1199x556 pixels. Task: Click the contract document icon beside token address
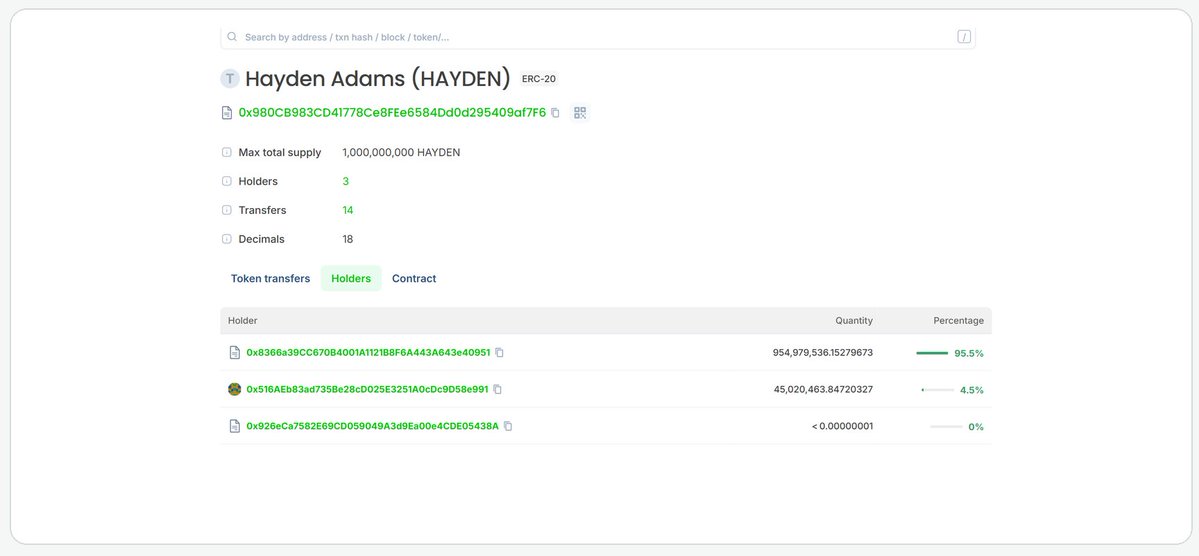tap(227, 112)
